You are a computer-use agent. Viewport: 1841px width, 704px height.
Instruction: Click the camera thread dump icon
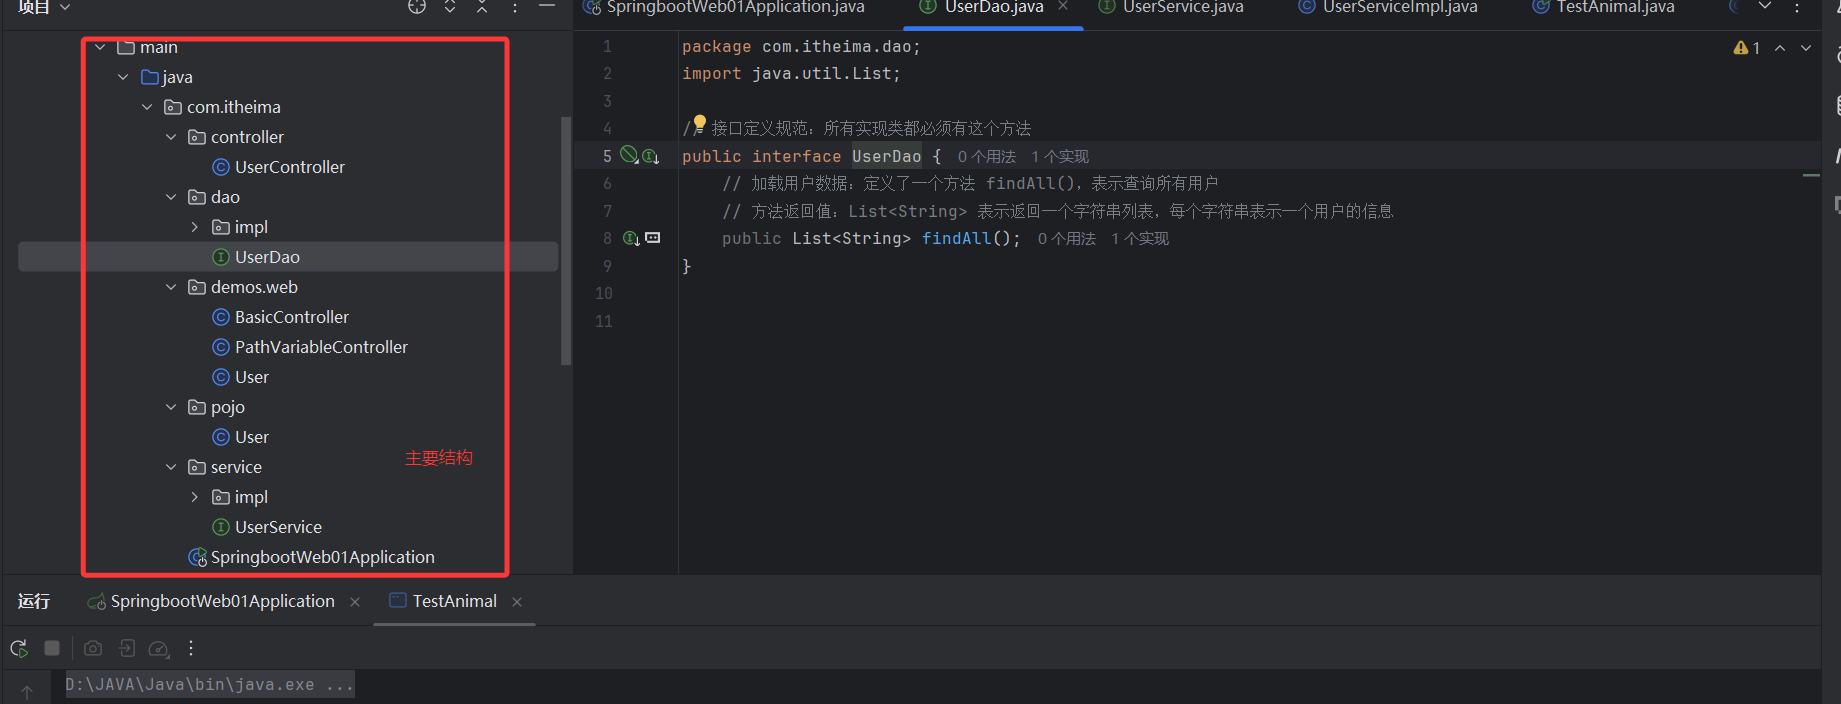[93, 648]
